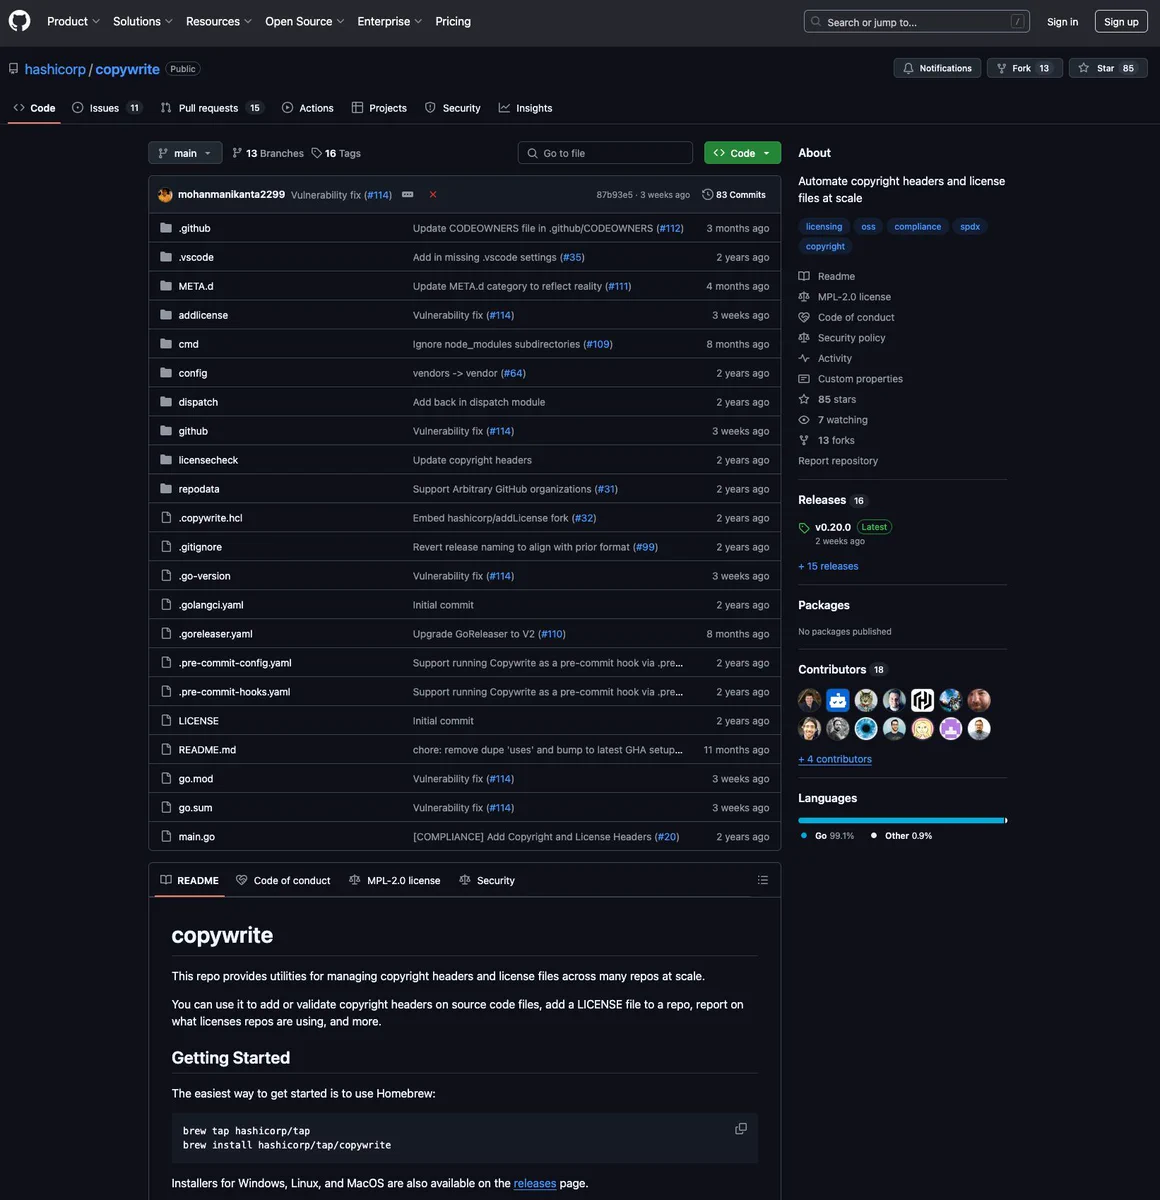Click the Go language color dot
The width and height of the screenshot is (1160, 1200).
pos(804,835)
